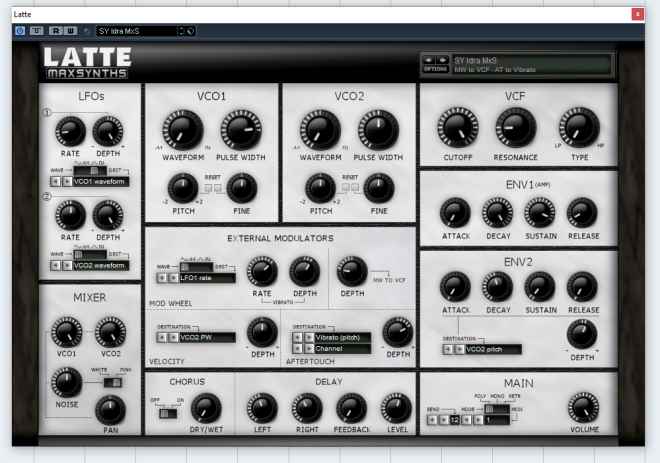Click the ENV2 SUSTAIN knob
This screenshot has width=660, height=463.
click(x=540, y=287)
